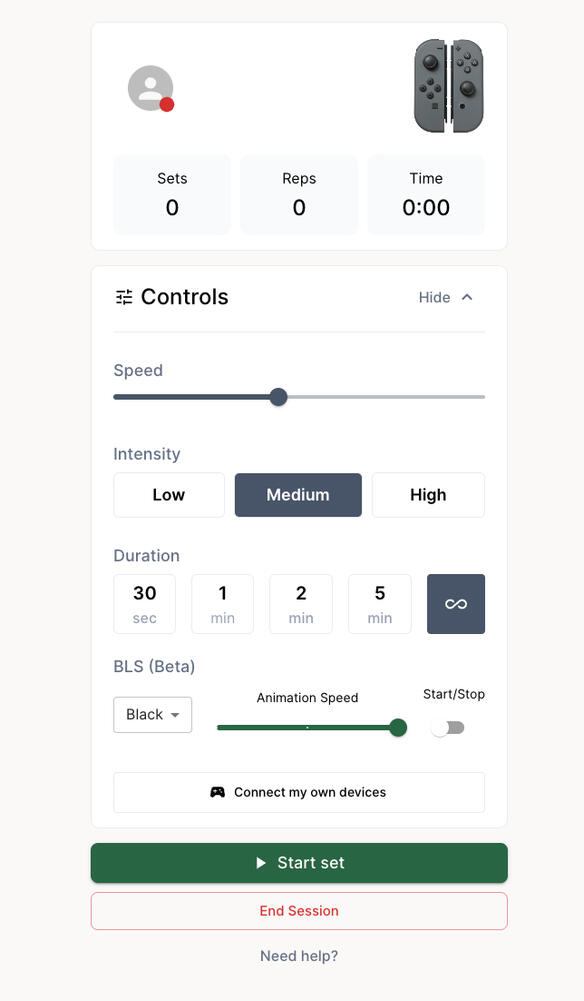Click the gamepad icon beside Connect
The width and height of the screenshot is (584, 1001).
[x=218, y=792]
